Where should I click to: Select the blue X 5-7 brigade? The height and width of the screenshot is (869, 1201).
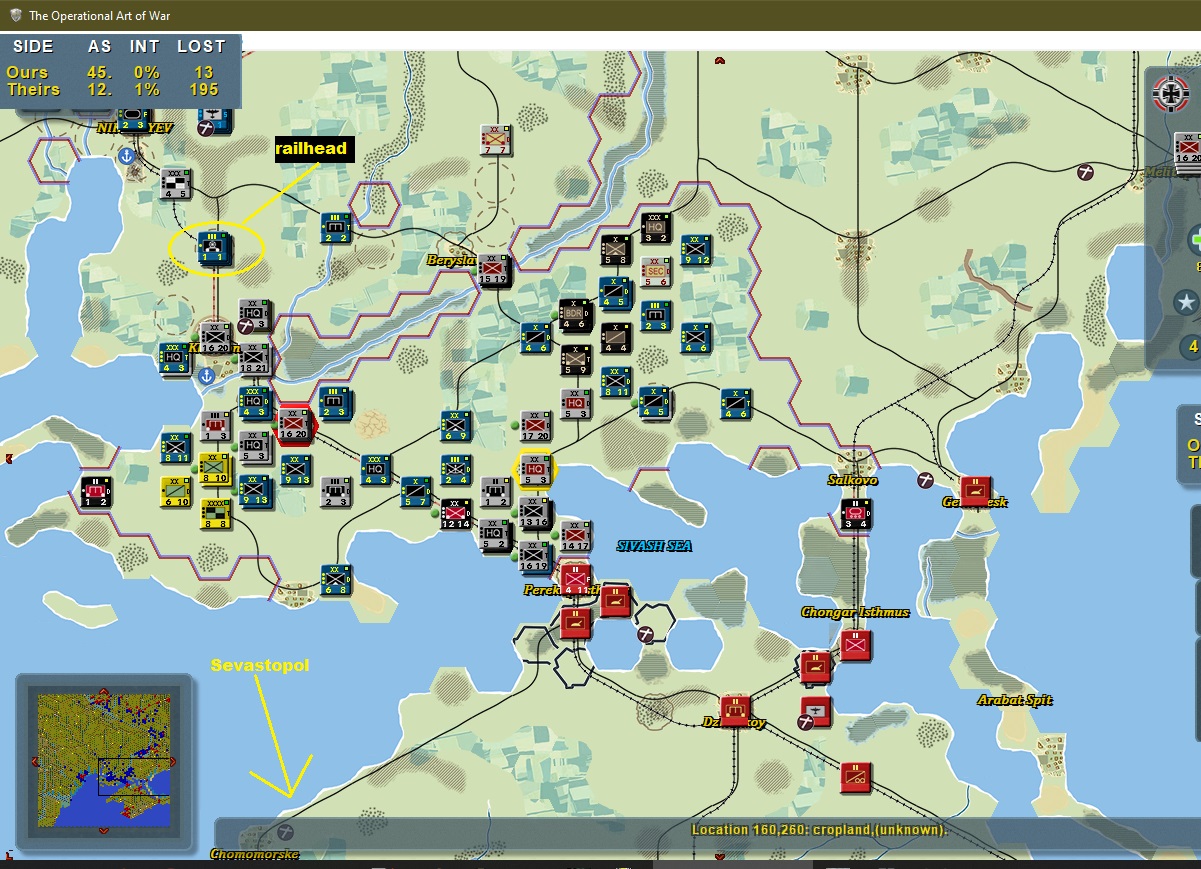coord(416,491)
